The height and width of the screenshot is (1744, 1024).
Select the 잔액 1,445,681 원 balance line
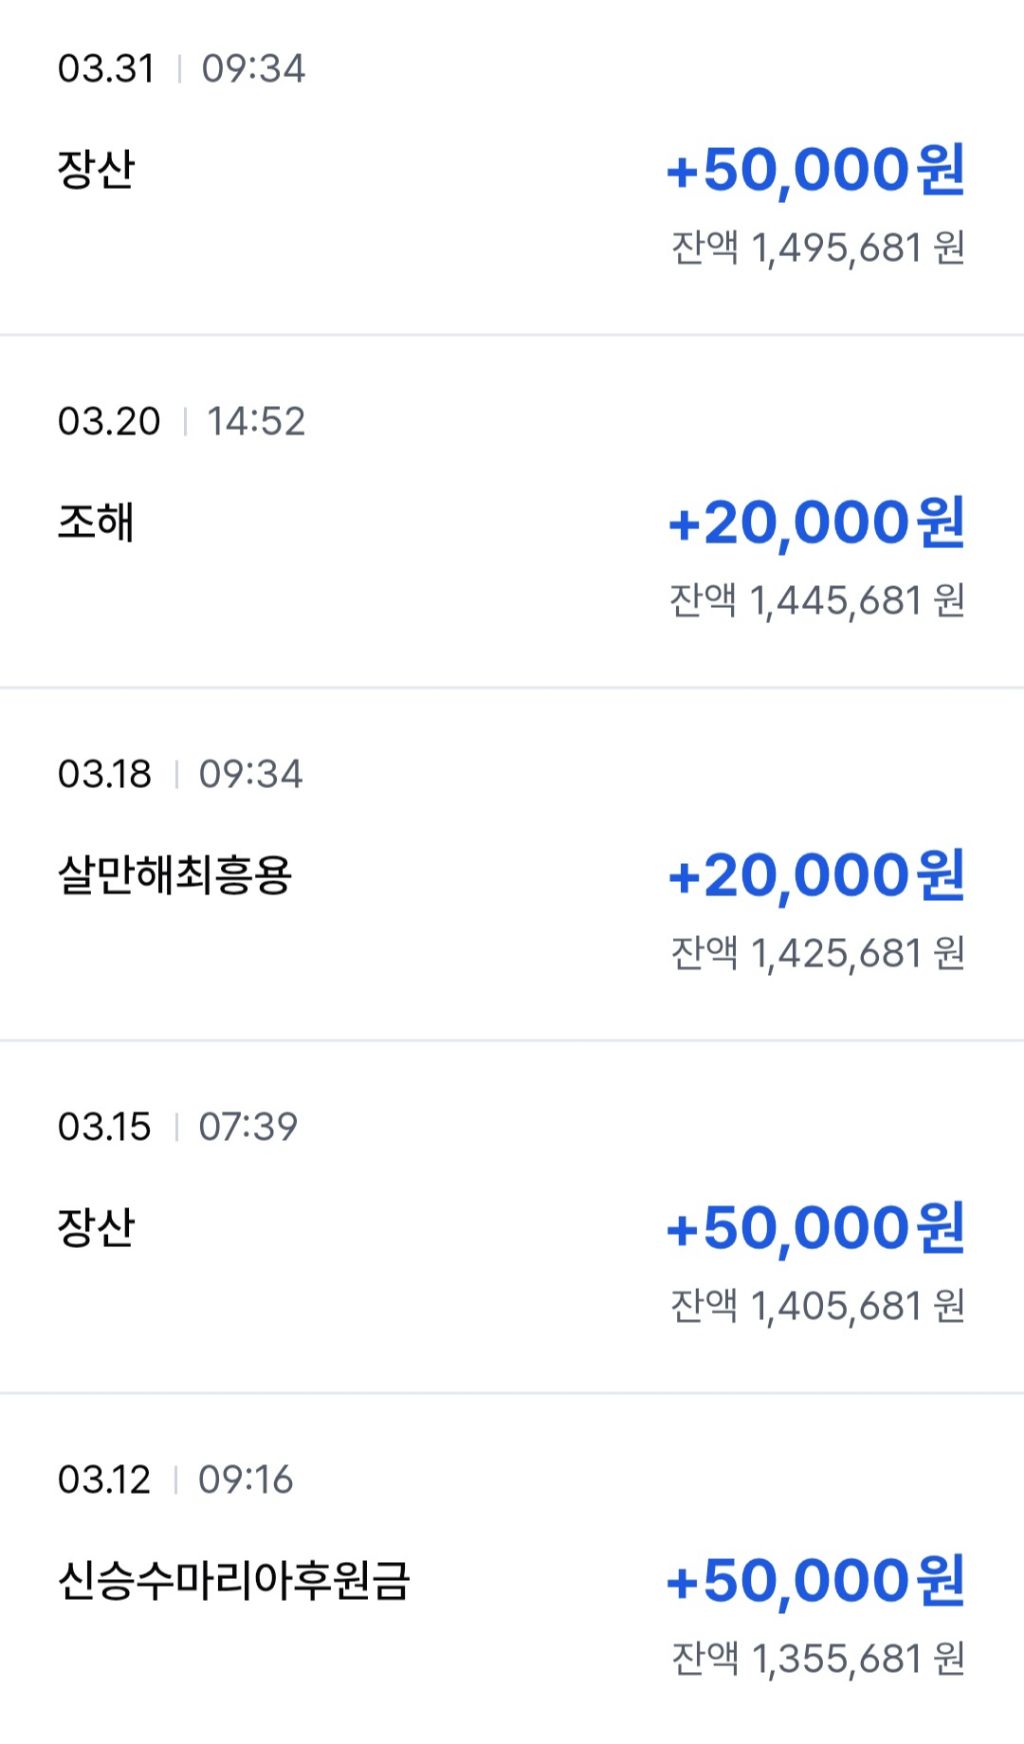(818, 601)
